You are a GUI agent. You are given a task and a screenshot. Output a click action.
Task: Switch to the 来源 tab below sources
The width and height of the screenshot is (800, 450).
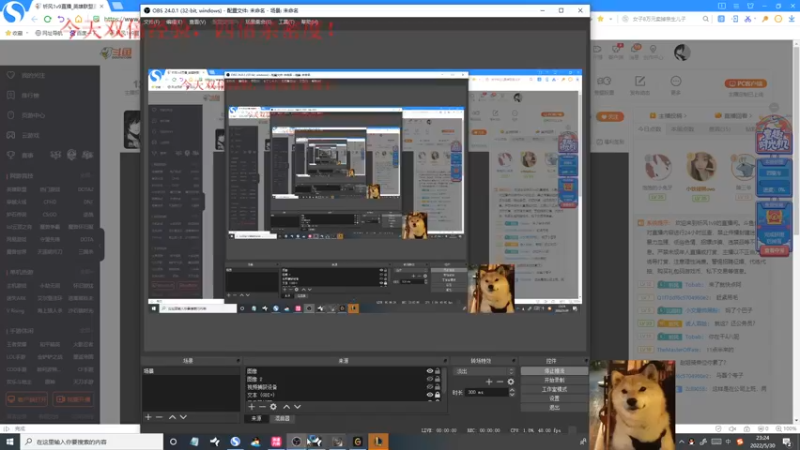tap(257, 418)
